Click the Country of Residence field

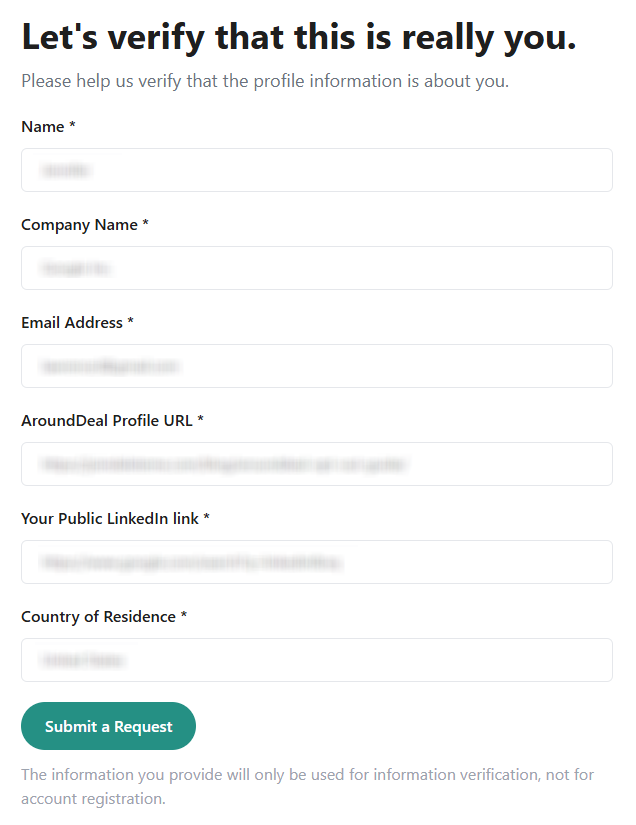tap(316, 660)
